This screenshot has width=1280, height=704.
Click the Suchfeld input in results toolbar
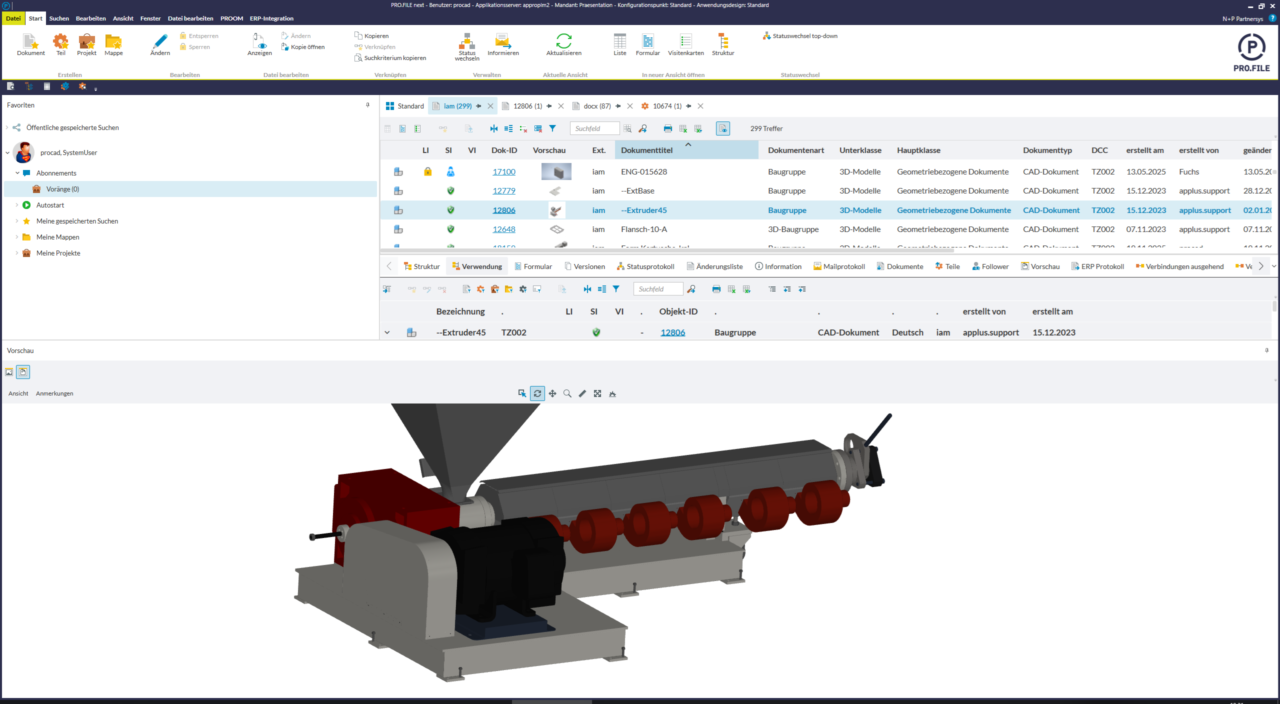pyautogui.click(x=595, y=128)
